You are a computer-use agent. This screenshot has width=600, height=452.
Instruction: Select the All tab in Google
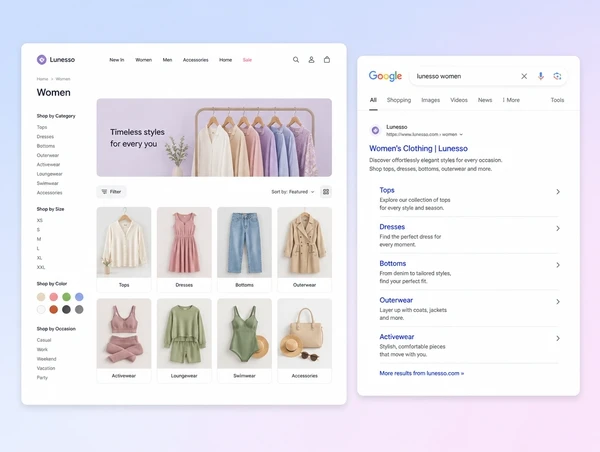click(x=373, y=100)
